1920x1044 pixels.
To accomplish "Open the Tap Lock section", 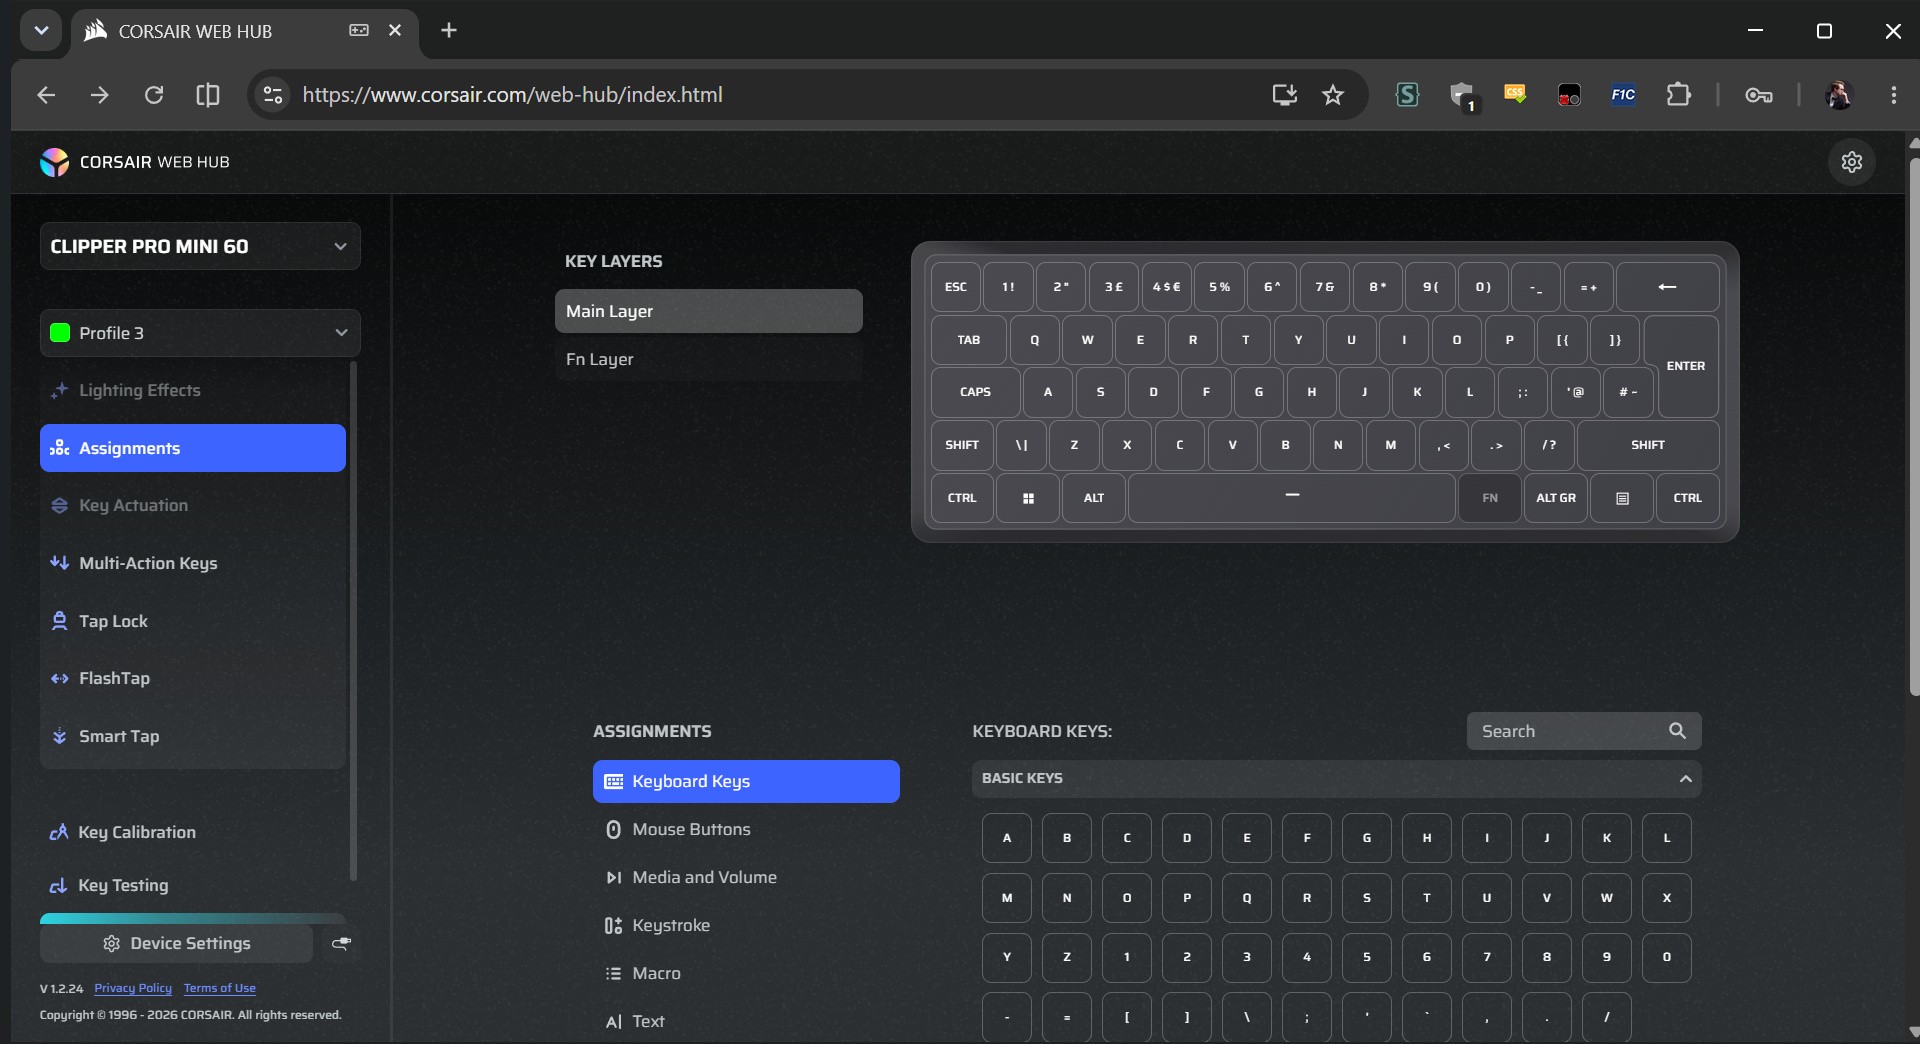I will click(x=193, y=621).
